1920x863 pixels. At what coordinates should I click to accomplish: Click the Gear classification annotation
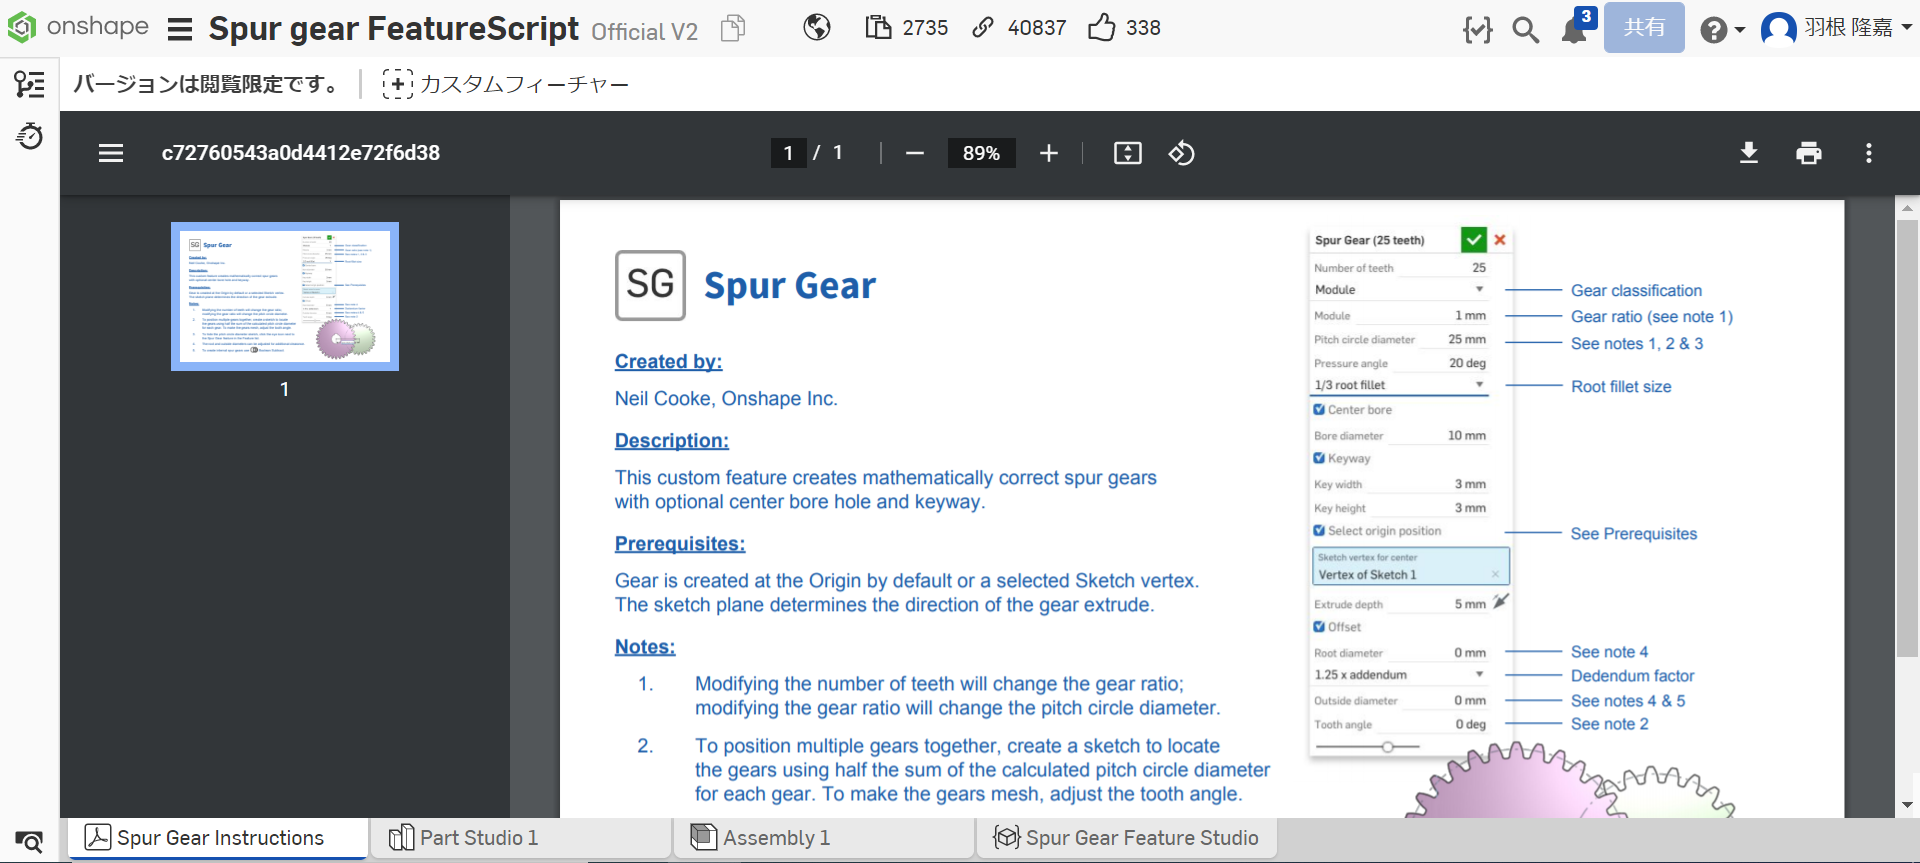[x=1636, y=290]
